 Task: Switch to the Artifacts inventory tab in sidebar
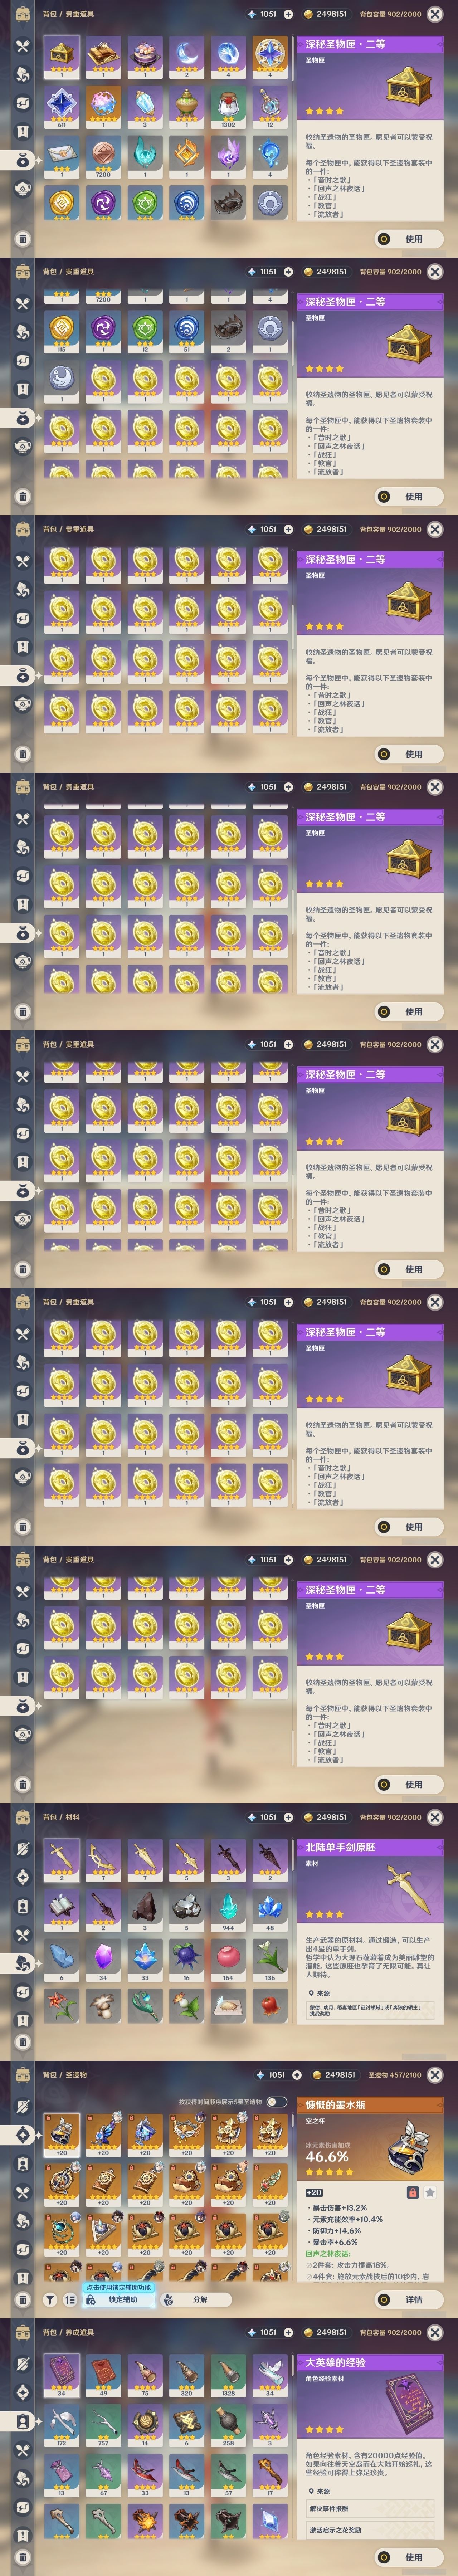[x=22, y=2134]
